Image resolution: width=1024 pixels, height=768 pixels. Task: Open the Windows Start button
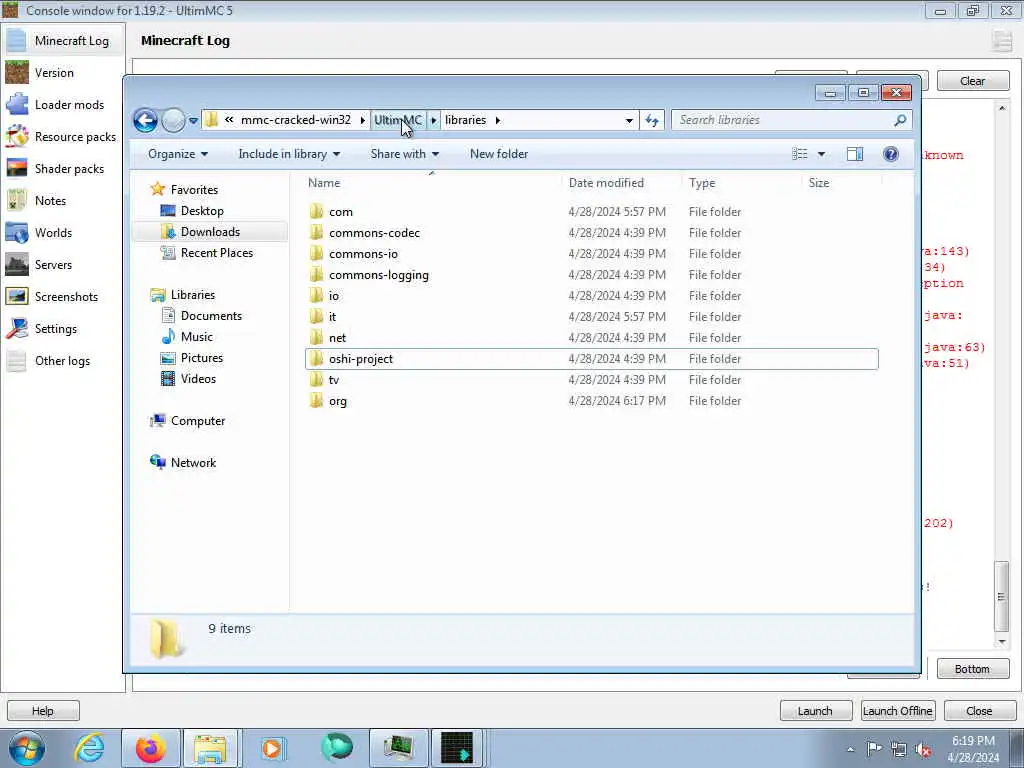point(27,748)
